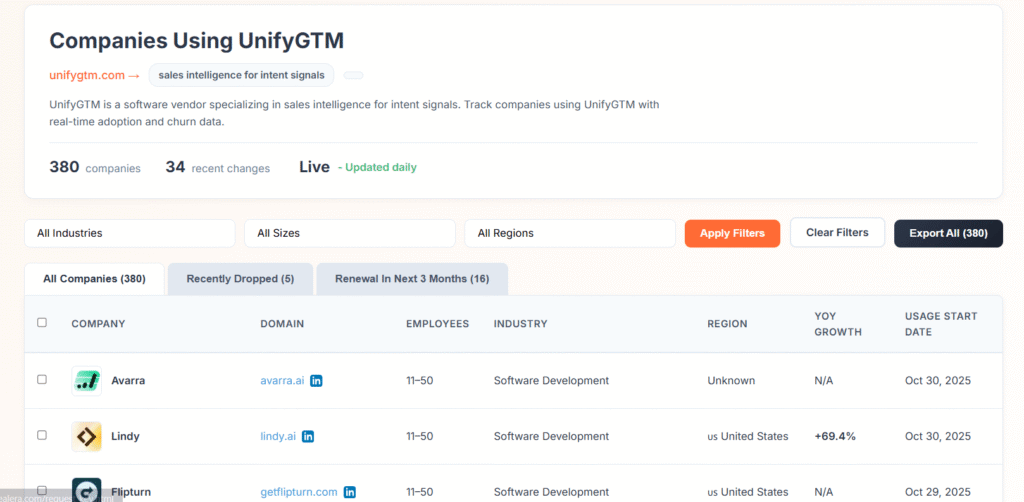Image resolution: width=1024 pixels, height=502 pixels.
Task: Check the Avarra row checkbox
Action: (x=42, y=380)
